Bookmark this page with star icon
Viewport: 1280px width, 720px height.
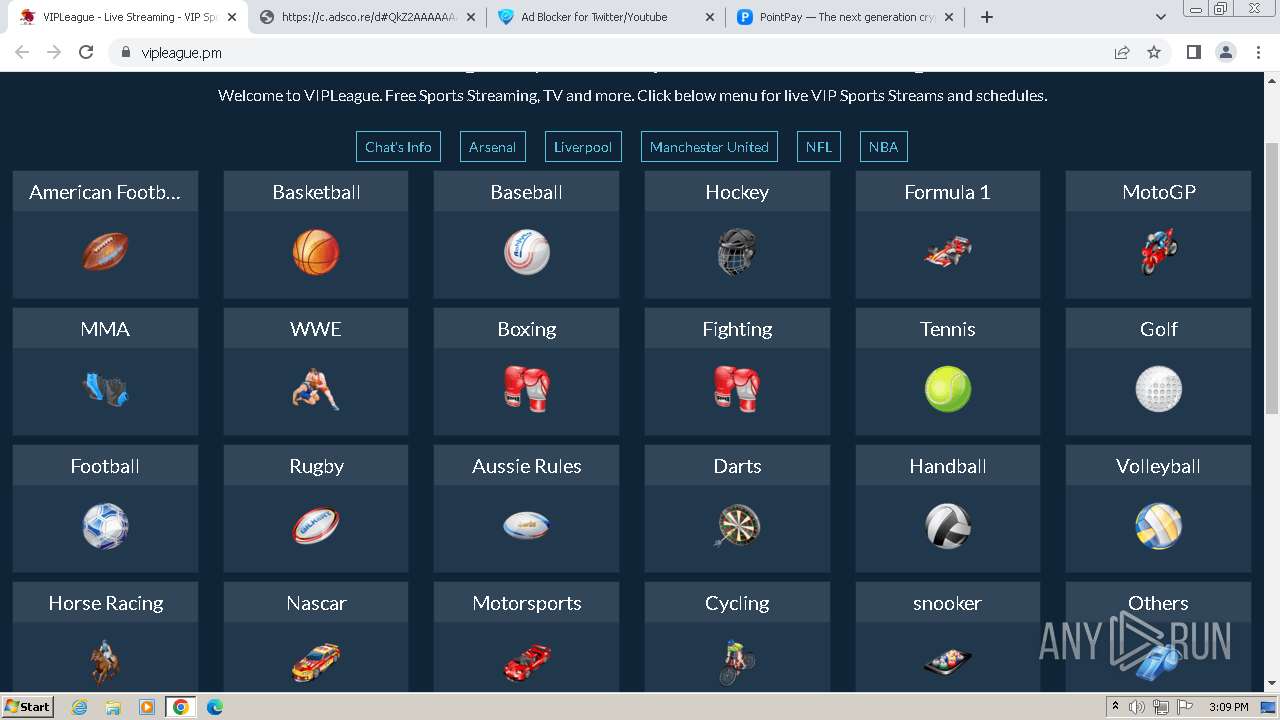(x=1154, y=53)
